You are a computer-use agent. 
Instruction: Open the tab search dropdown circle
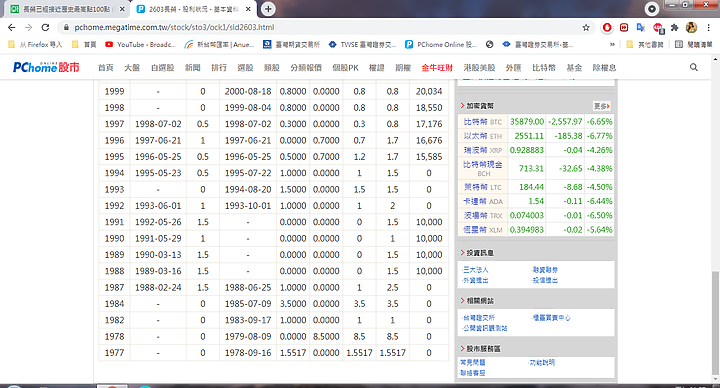pyautogui.click(x=652, y=9)
